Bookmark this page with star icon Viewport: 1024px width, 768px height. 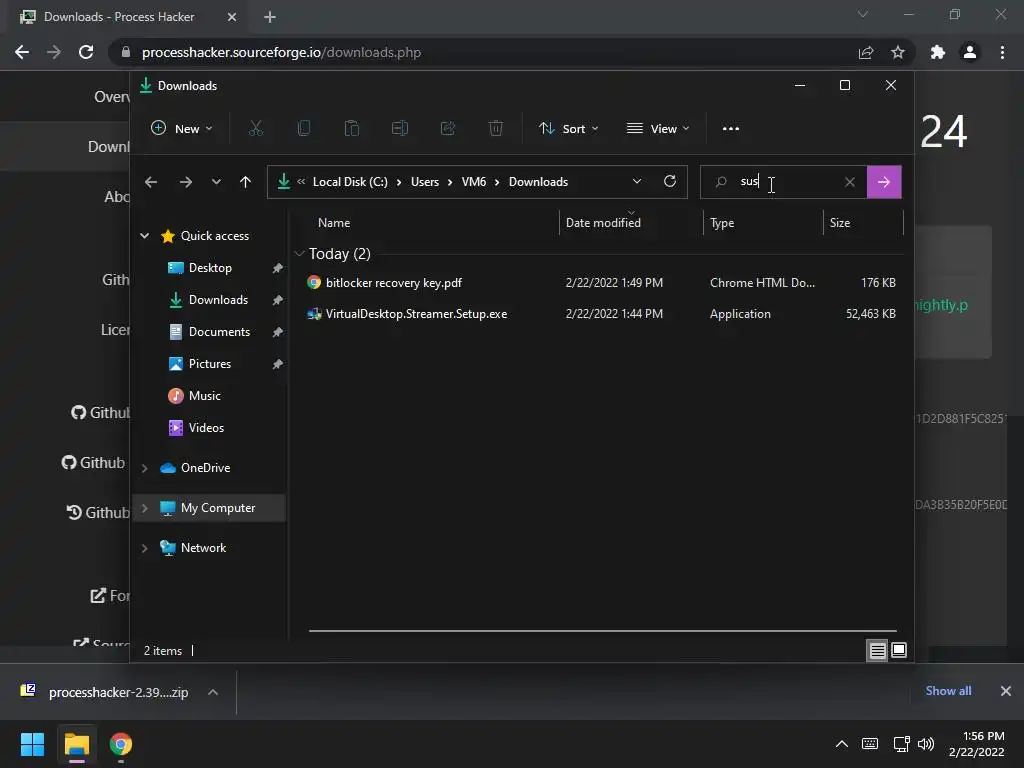tap(898, 52)
